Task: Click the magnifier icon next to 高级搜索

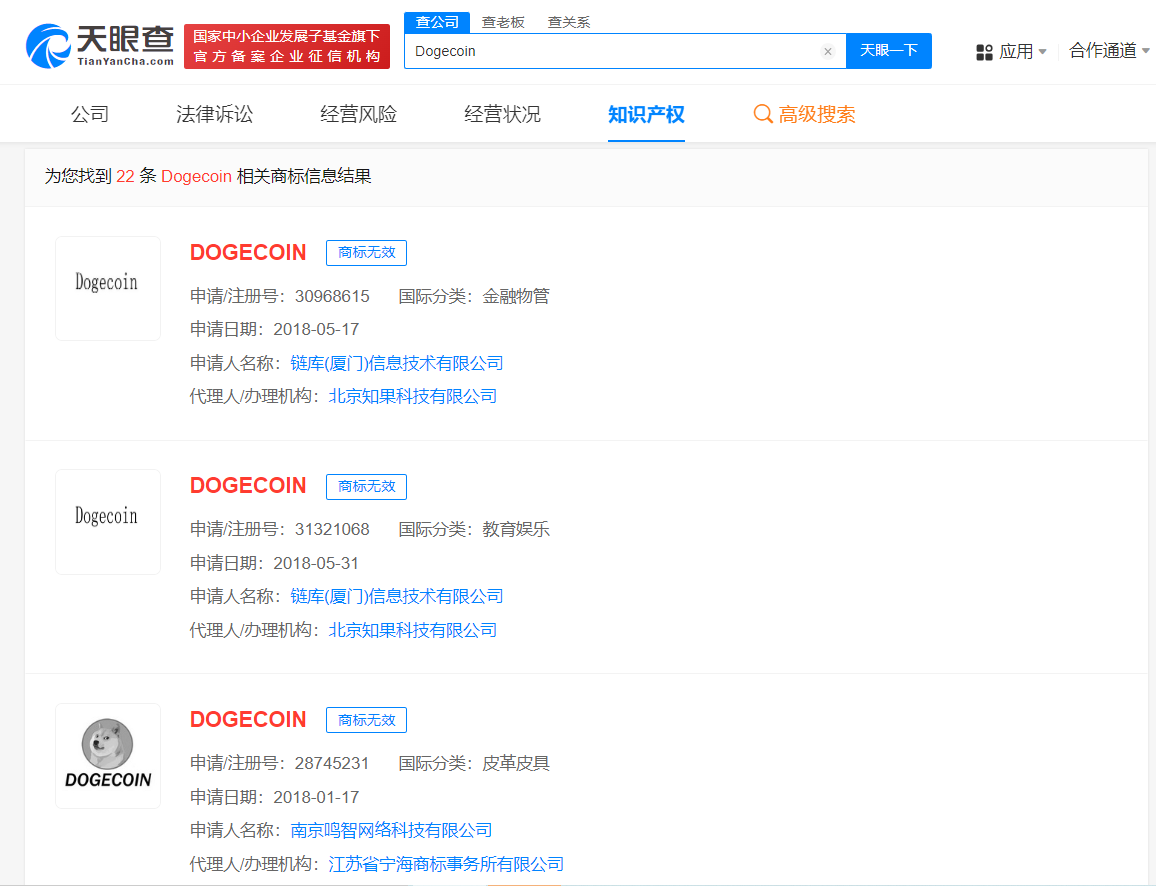Action: click(764, 114)
